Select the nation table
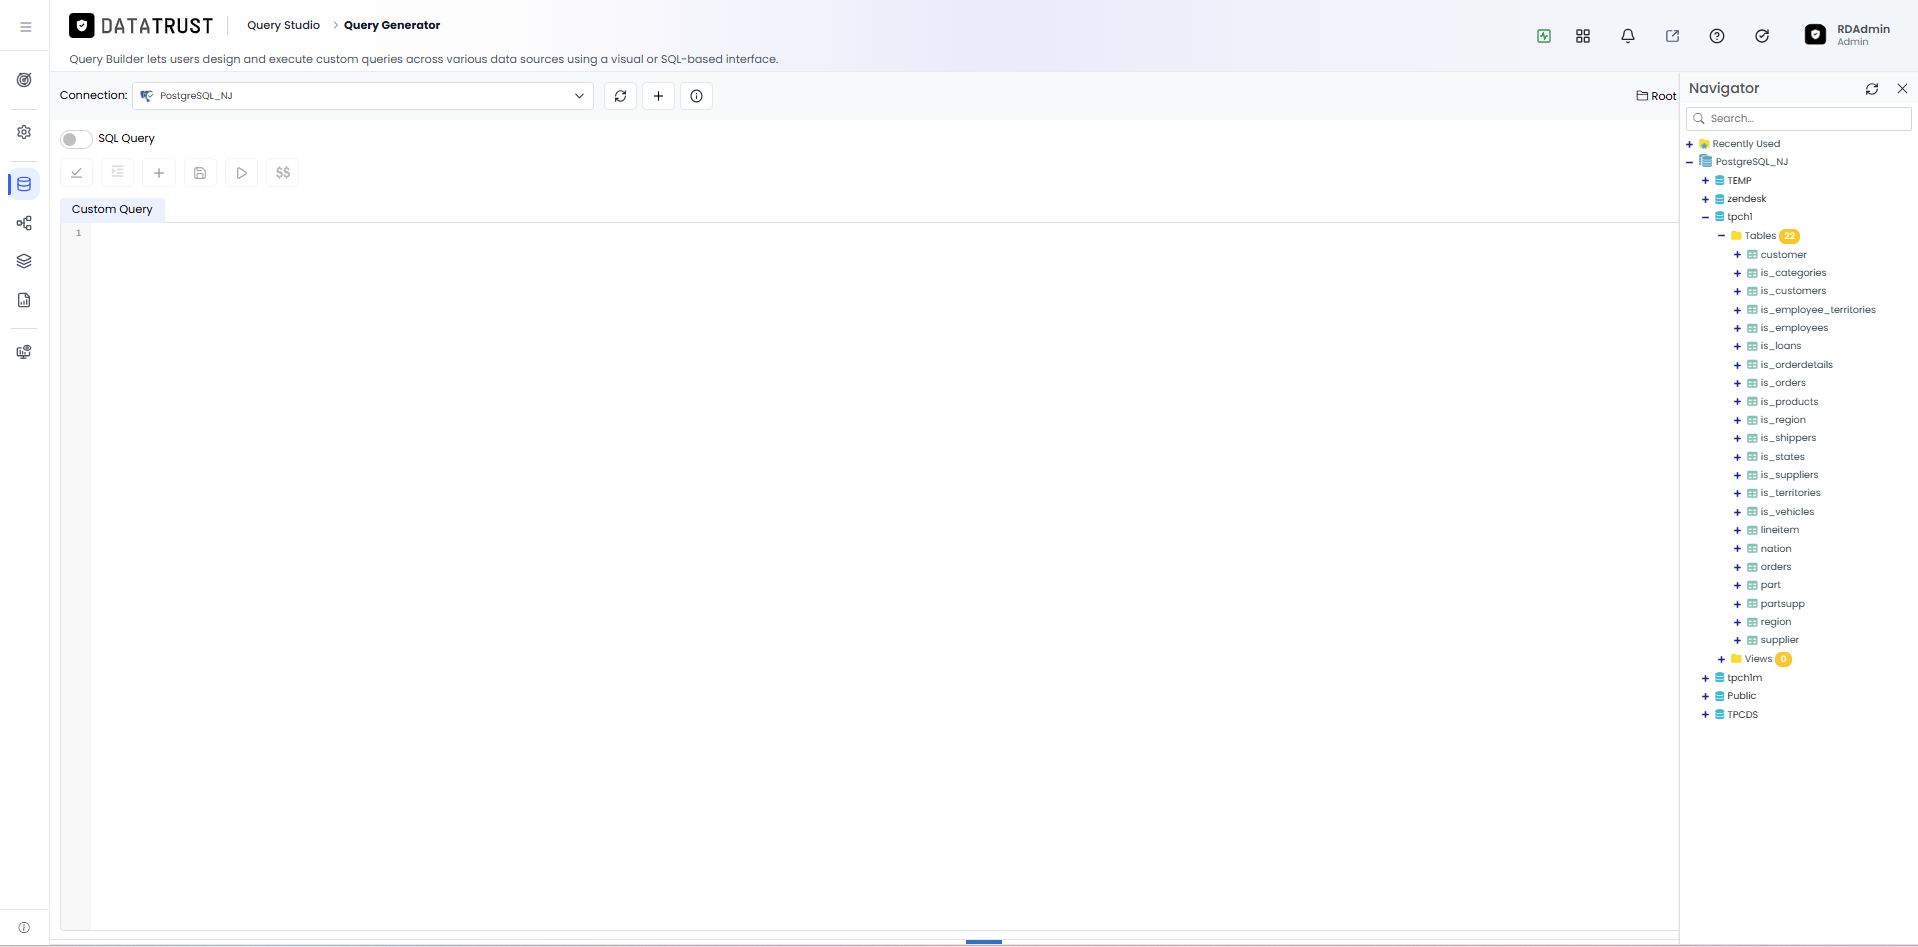Image resolution: width=1918 pixels, height=947 pixels. coord(1776,549)
